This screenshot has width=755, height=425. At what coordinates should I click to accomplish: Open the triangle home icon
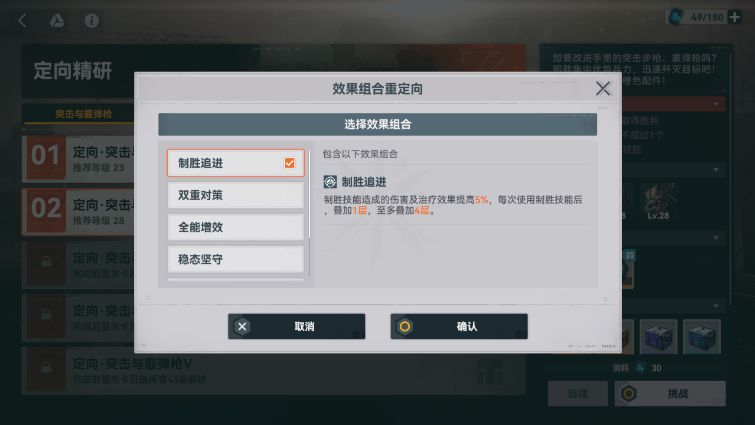(57, 20)
